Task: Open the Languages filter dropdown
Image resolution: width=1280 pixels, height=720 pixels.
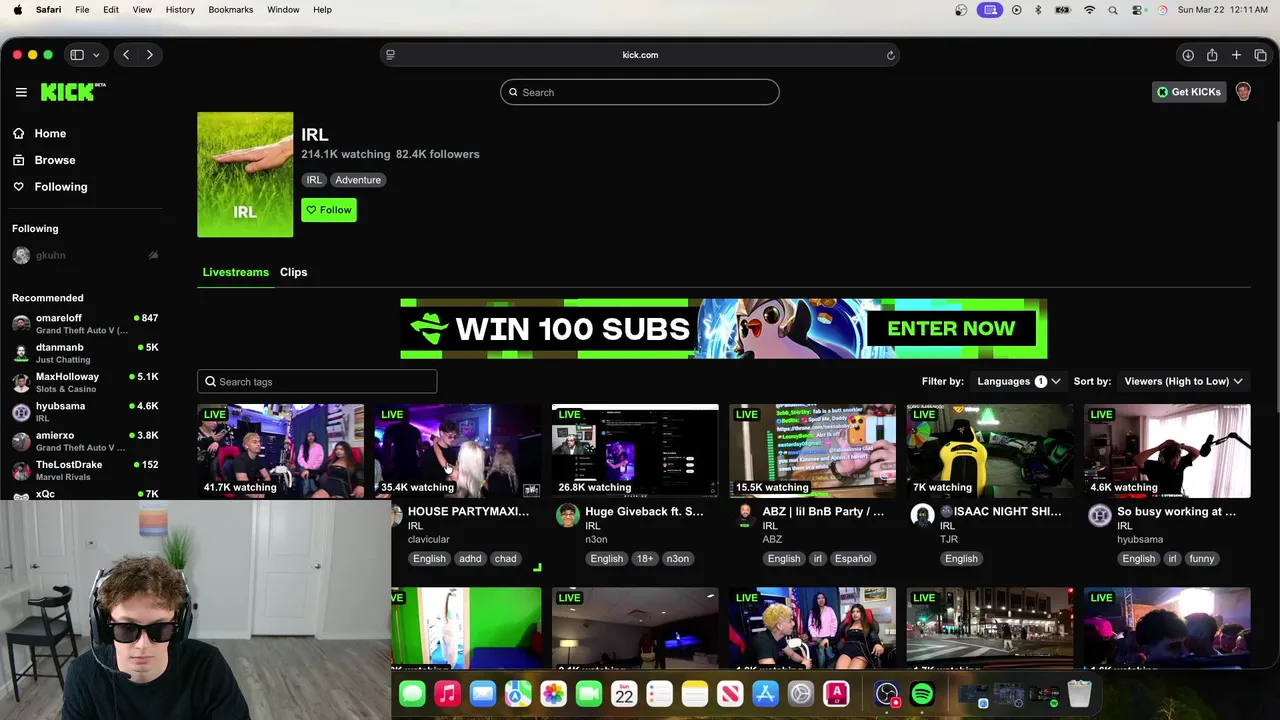Action: coord(1019,381)
